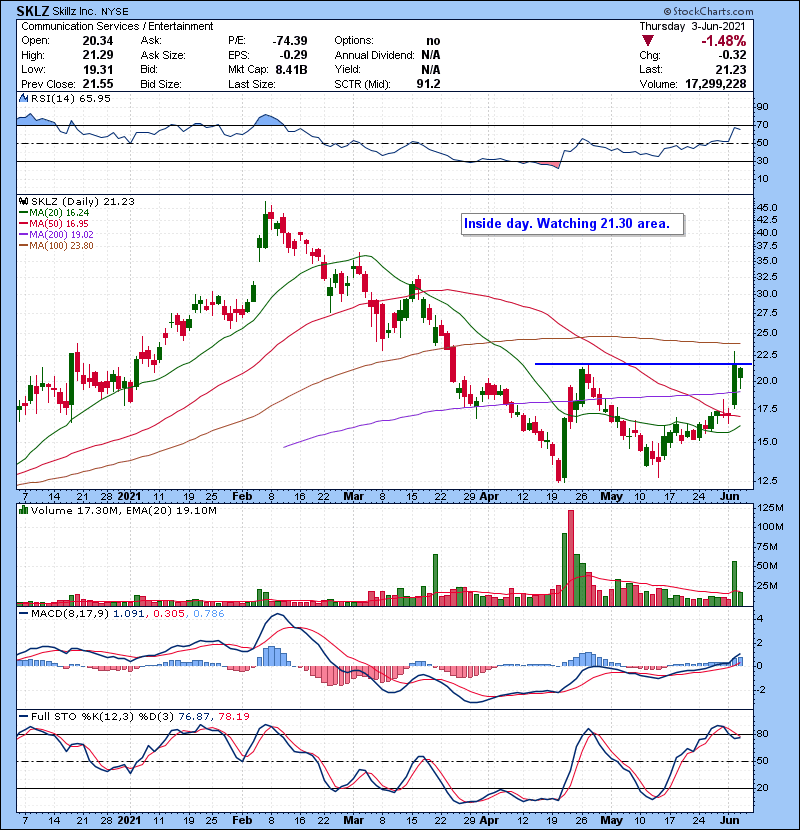The width and height of the screenshot is (800, 830).
Task: Click the P/E value -74.39
Action: (x=290, y=41)
